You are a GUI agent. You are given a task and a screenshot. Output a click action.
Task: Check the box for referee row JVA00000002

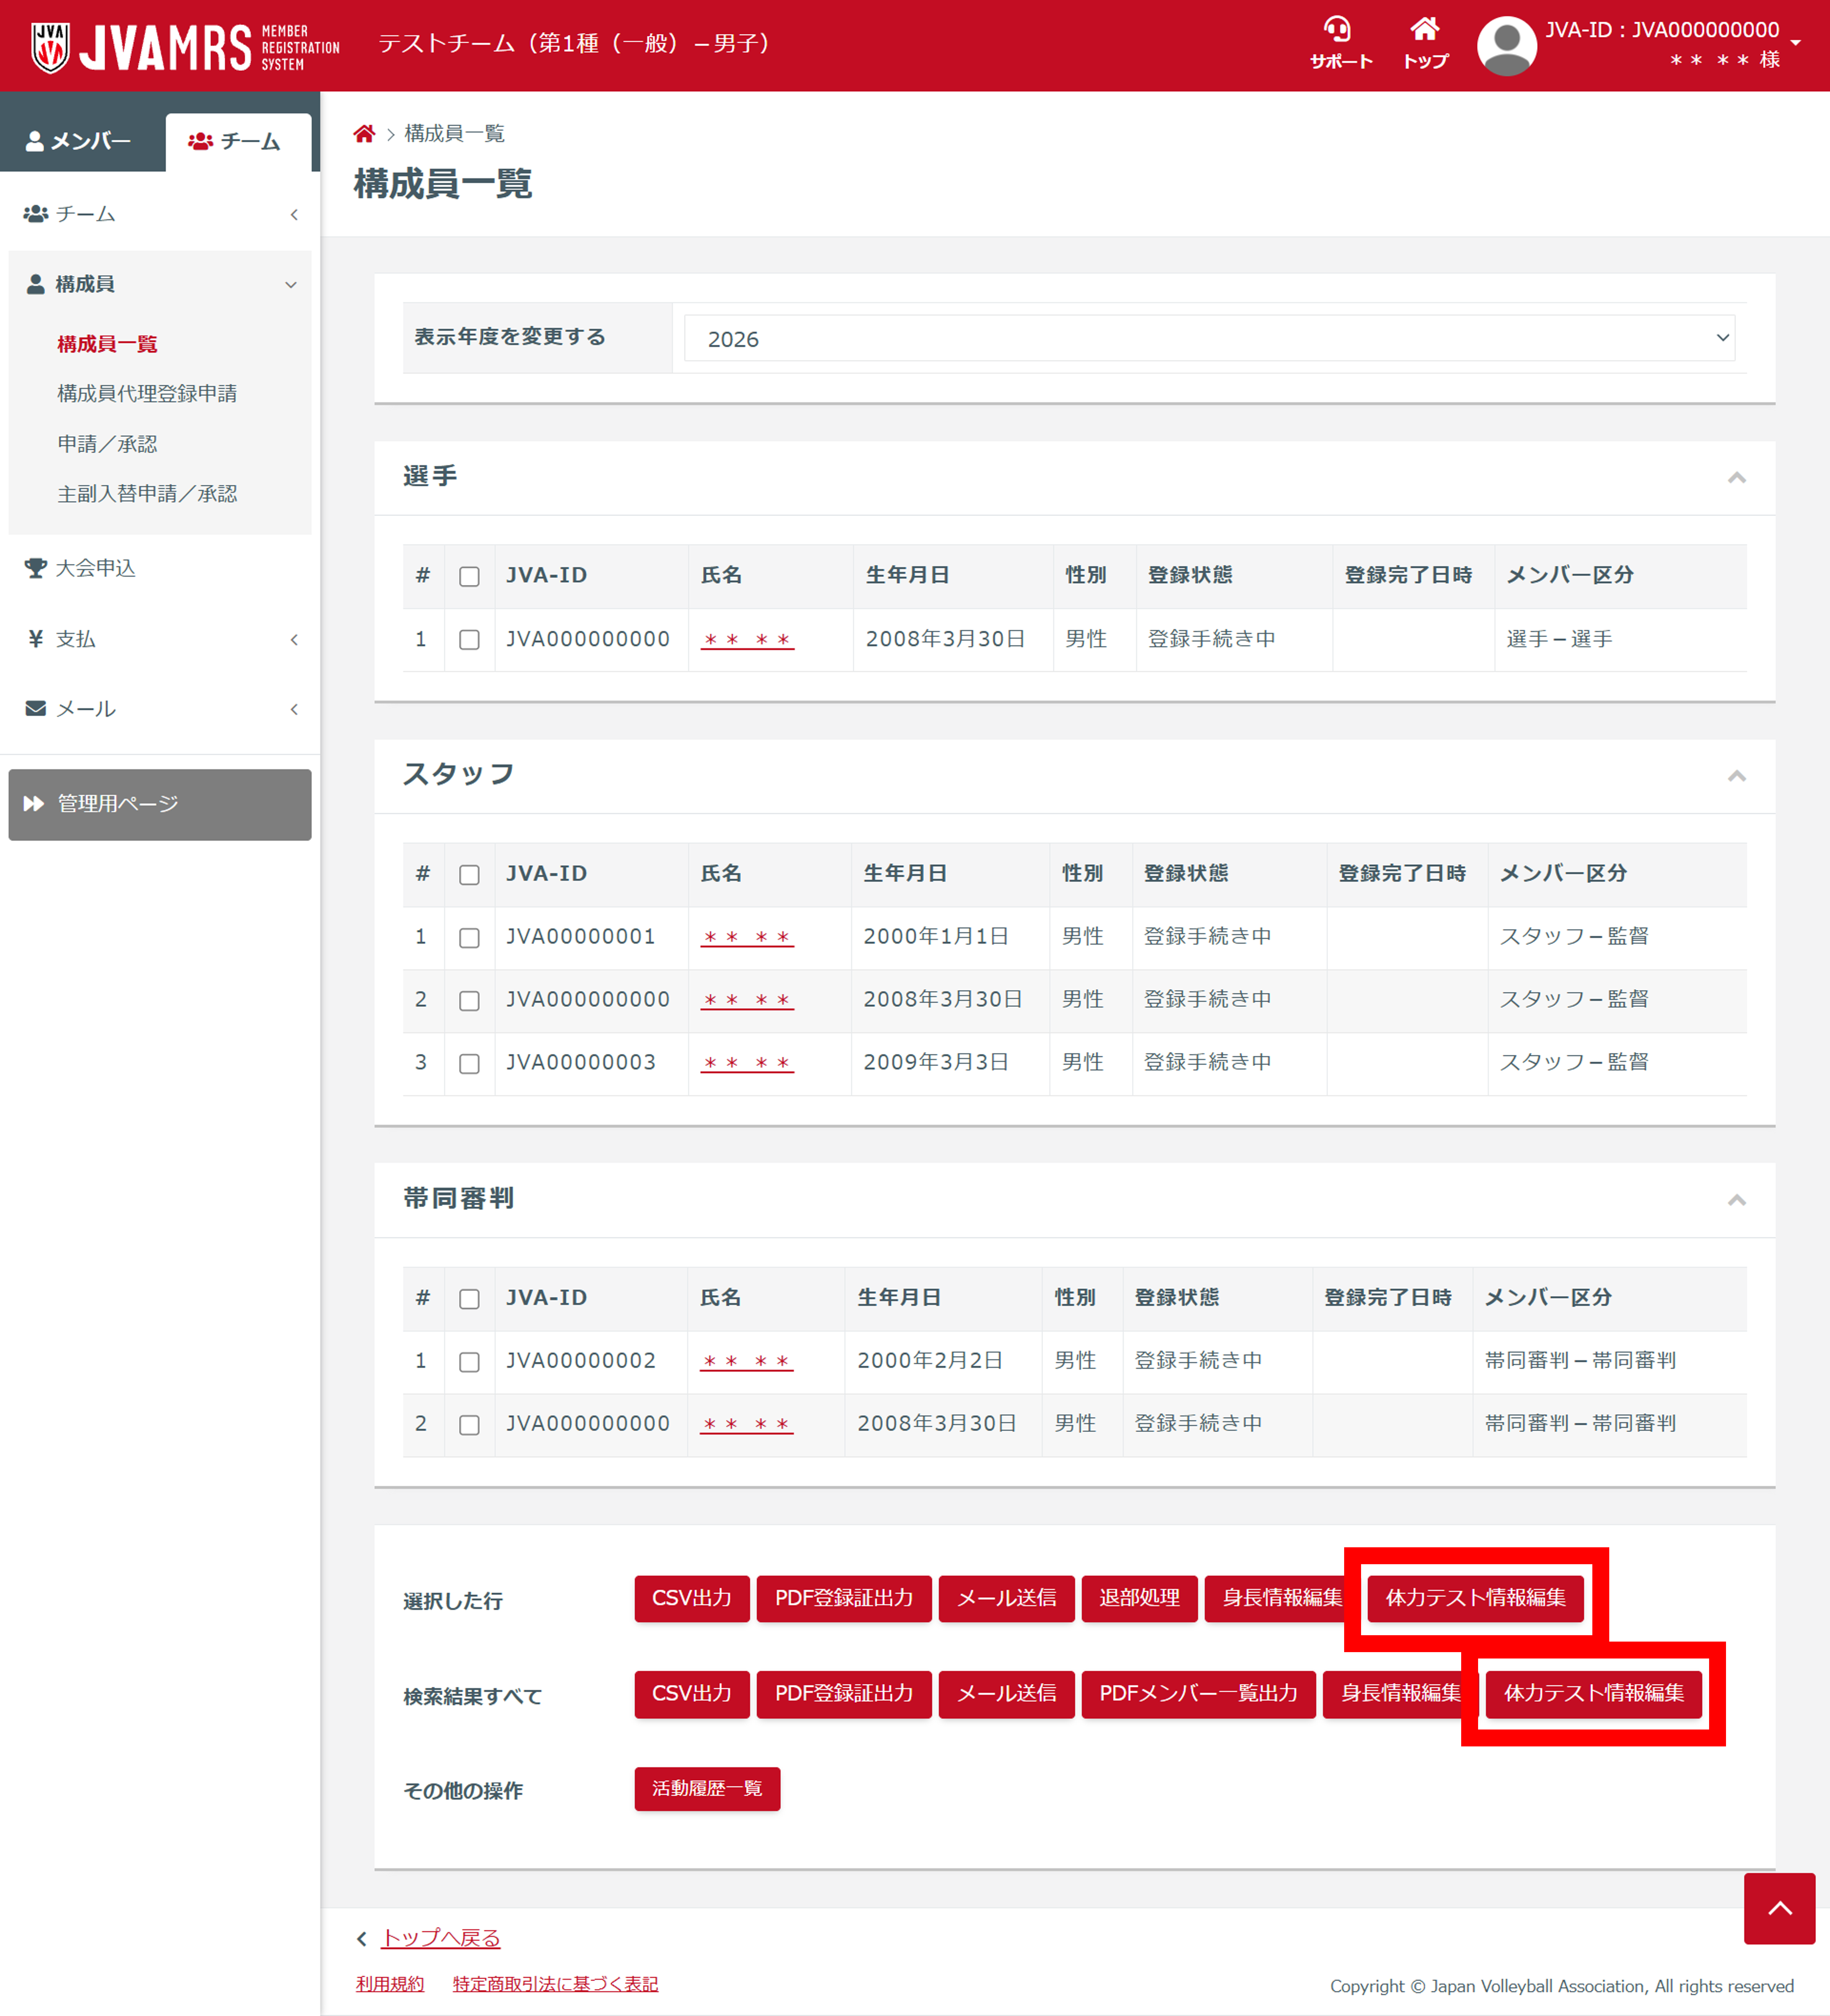tap(469, 1362)
